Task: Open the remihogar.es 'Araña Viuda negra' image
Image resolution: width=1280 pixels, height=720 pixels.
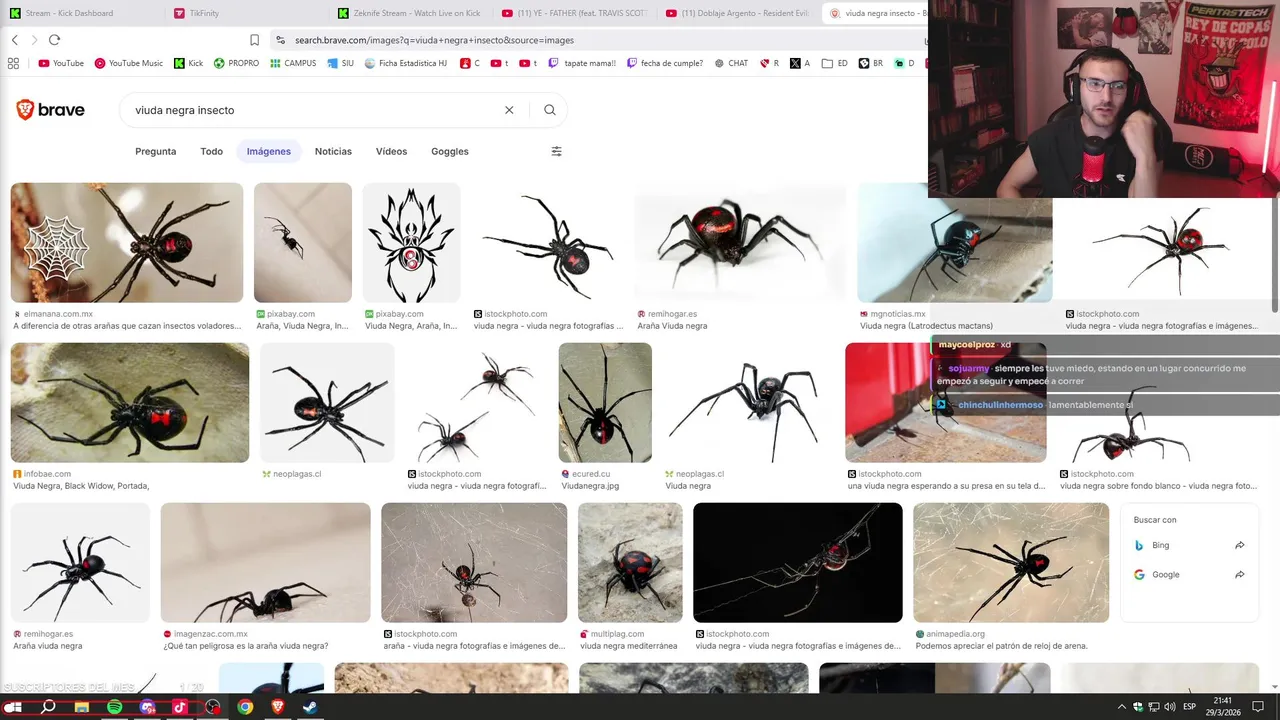Action: point(739,242)
